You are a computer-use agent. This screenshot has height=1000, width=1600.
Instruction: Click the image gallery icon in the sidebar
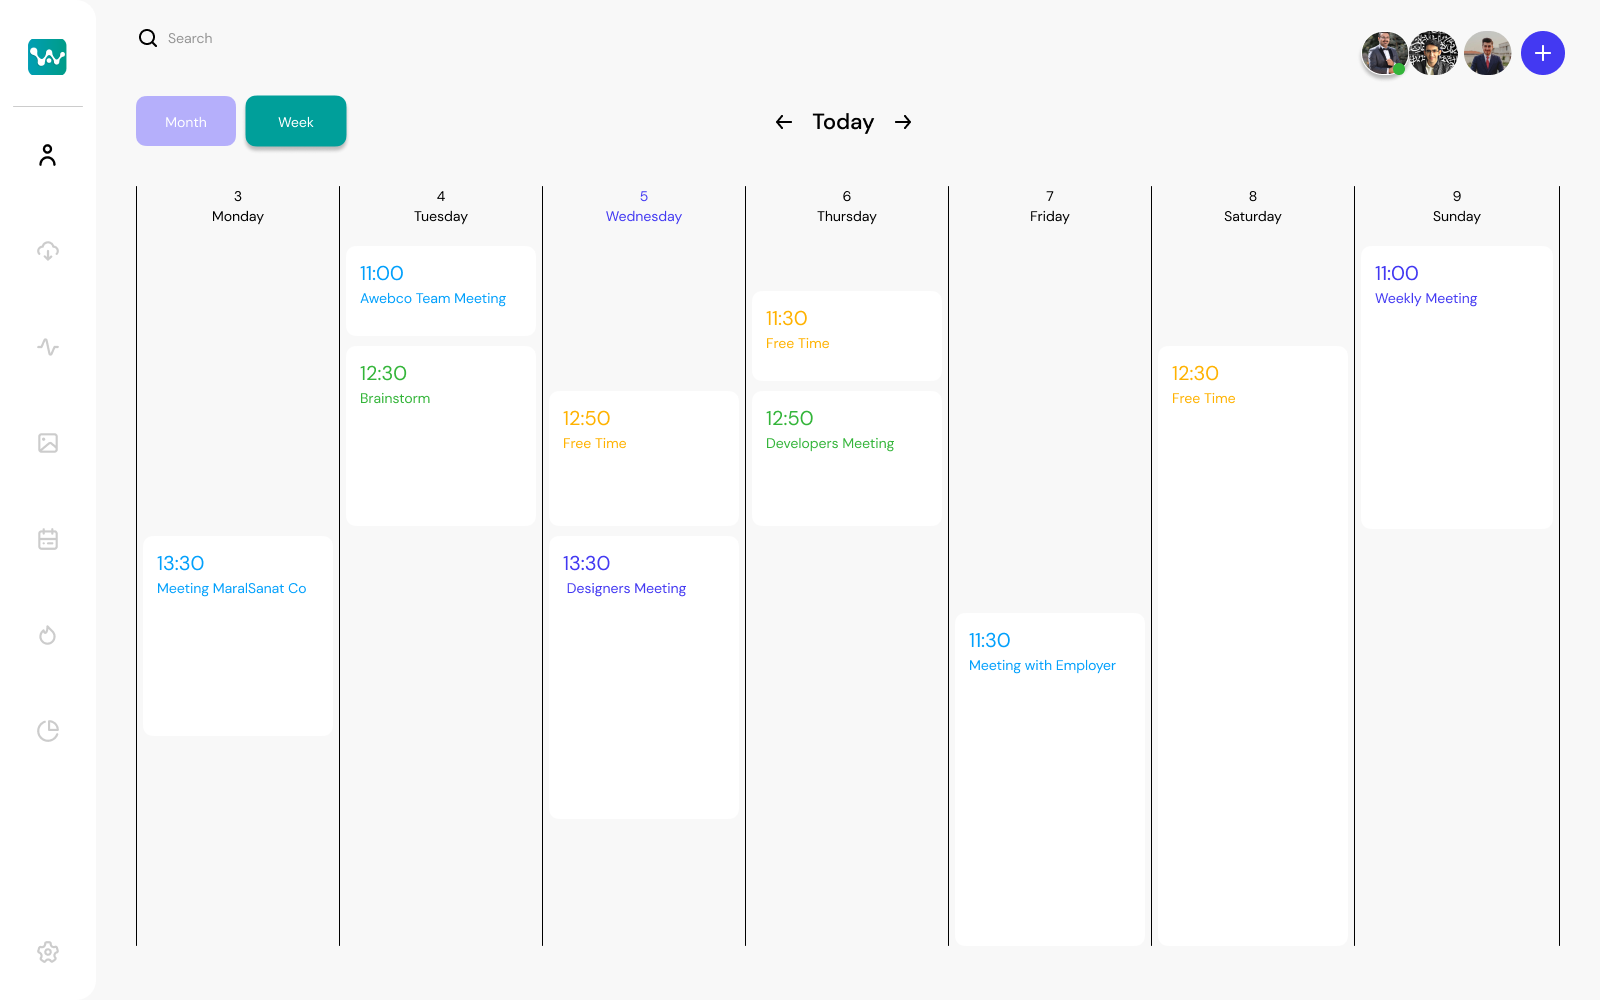tap(47, 443)
